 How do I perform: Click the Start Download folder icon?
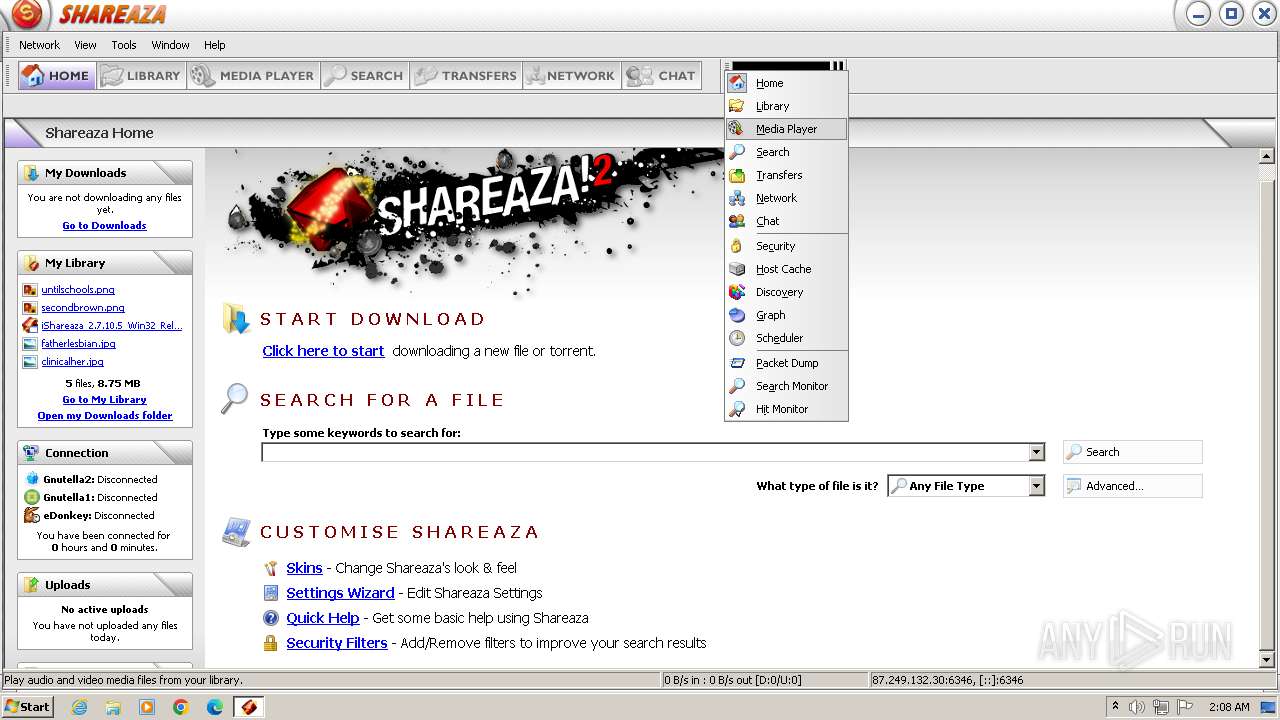235,319
